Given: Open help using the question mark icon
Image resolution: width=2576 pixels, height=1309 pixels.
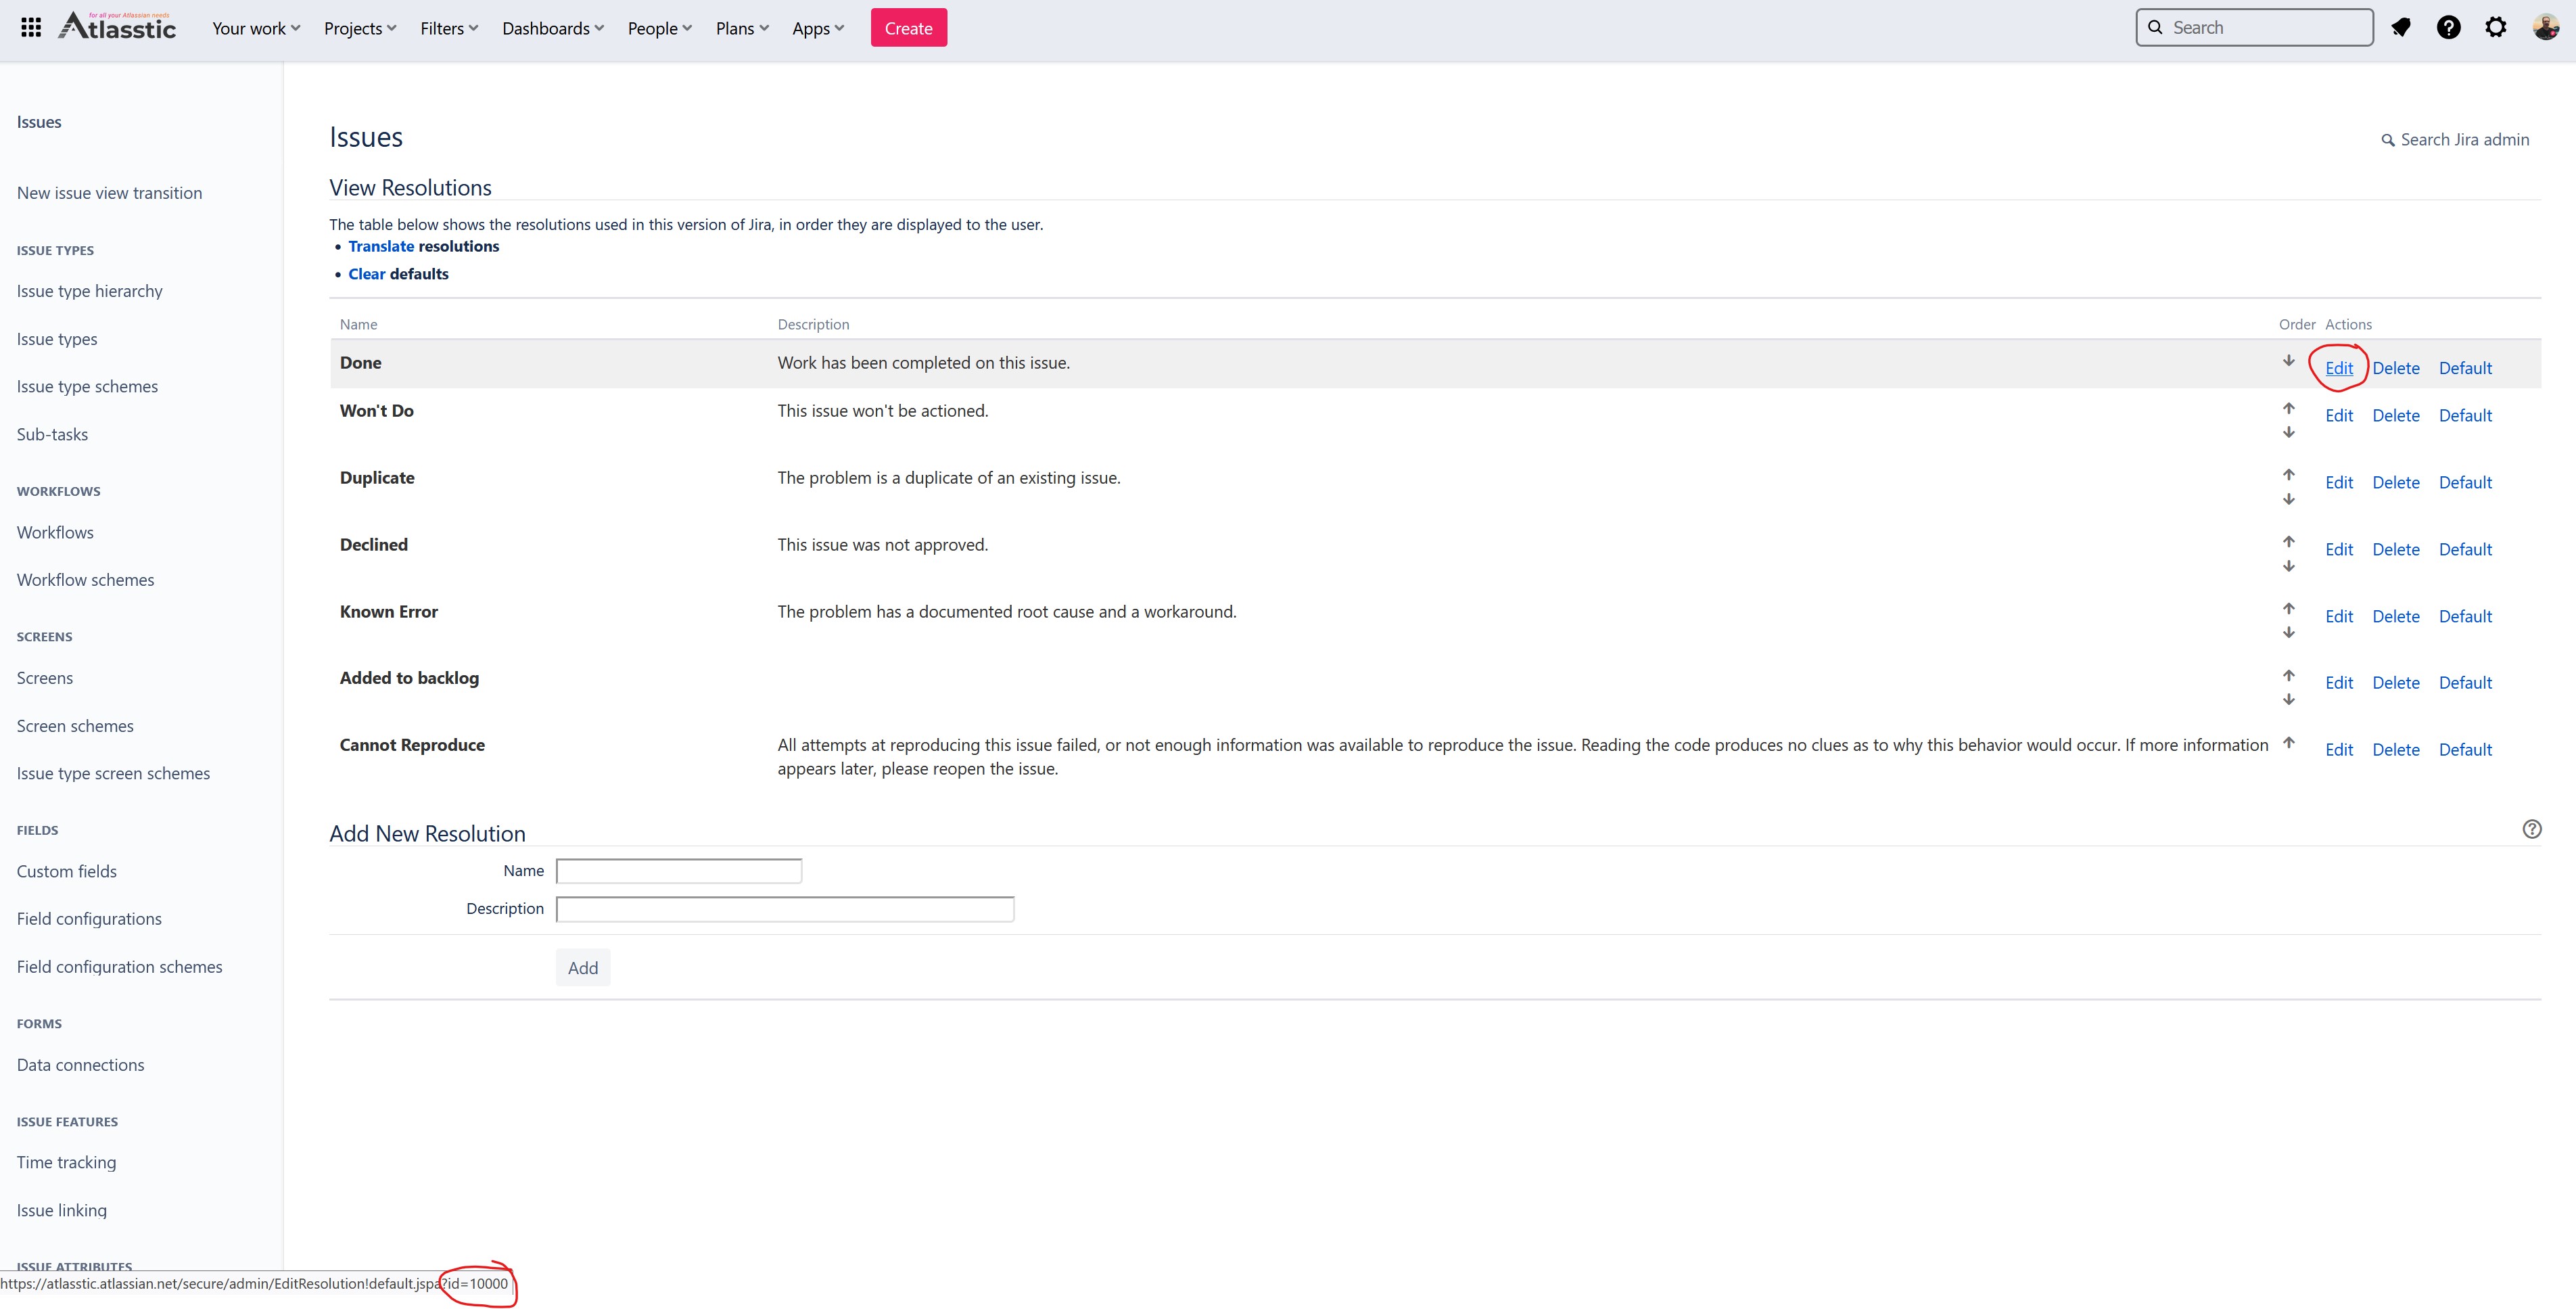Looking at the screenshot, I should pos(2449,27).
